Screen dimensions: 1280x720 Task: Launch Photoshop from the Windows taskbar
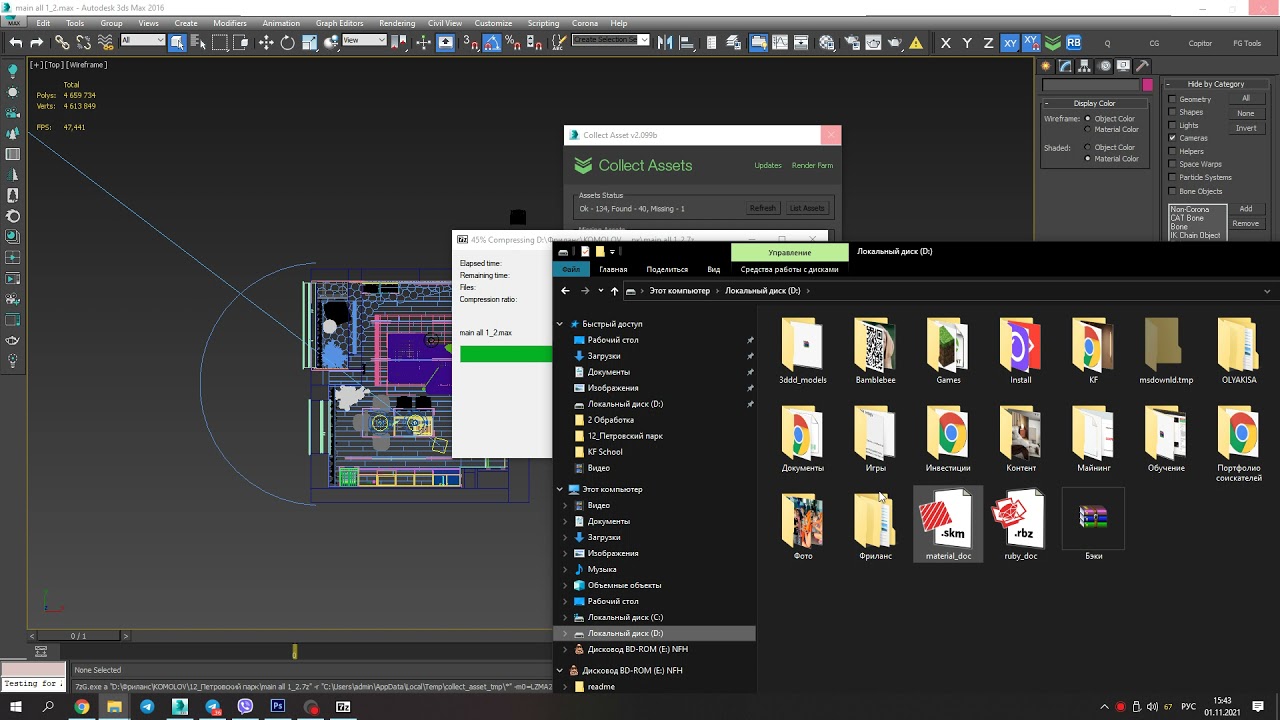click(x=278, y=707)
